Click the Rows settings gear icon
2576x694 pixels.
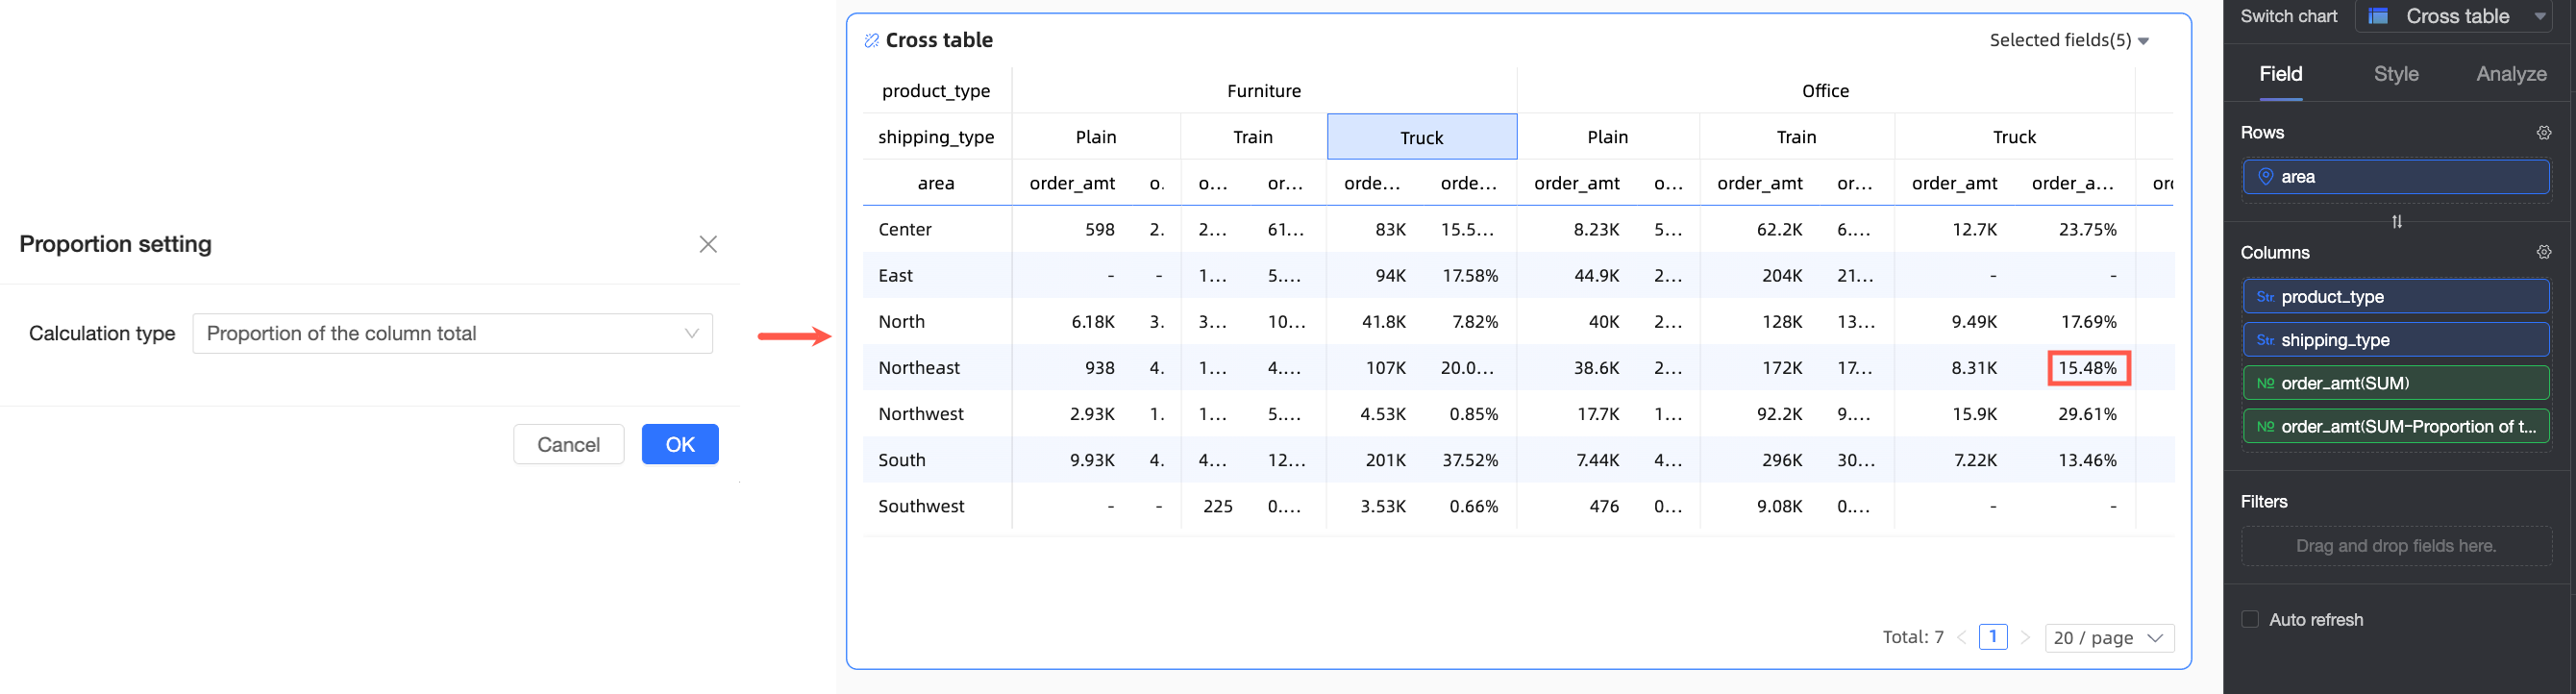pos(2544,133)
